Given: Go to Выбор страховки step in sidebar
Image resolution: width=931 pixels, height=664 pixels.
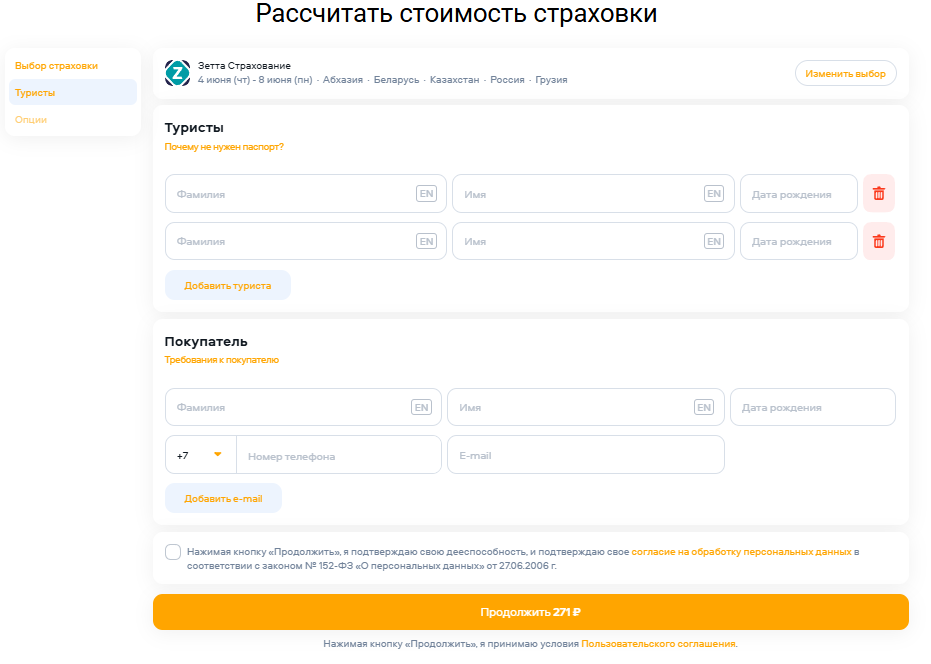Looking at the screenshot, I should pyautogui.click(x=57, y=66).
